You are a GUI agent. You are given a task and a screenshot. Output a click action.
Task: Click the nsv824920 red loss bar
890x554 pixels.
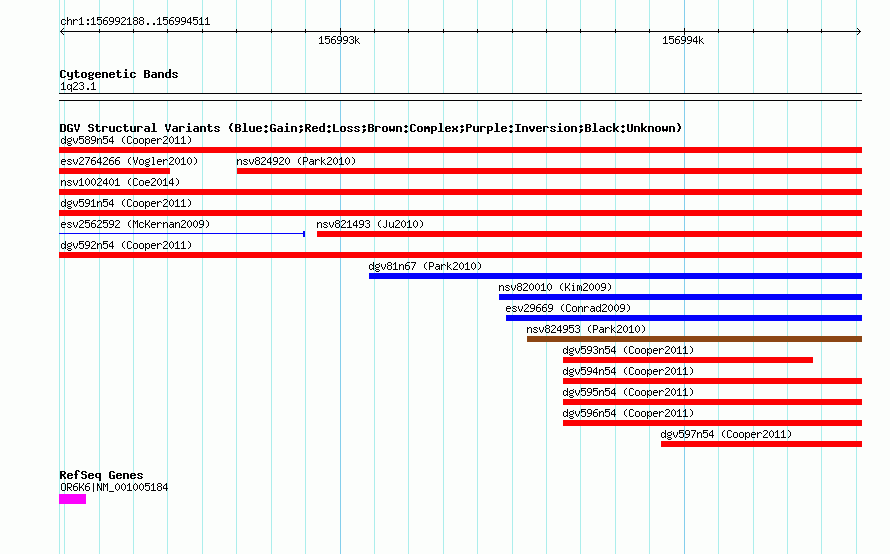549,171
